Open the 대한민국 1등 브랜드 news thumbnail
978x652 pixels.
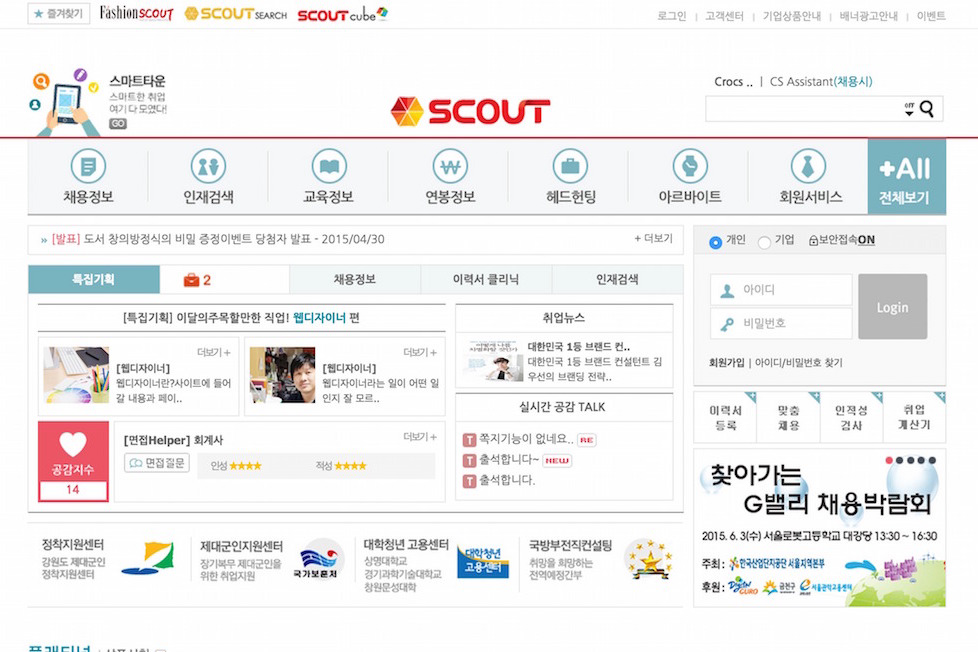point(493,361)
